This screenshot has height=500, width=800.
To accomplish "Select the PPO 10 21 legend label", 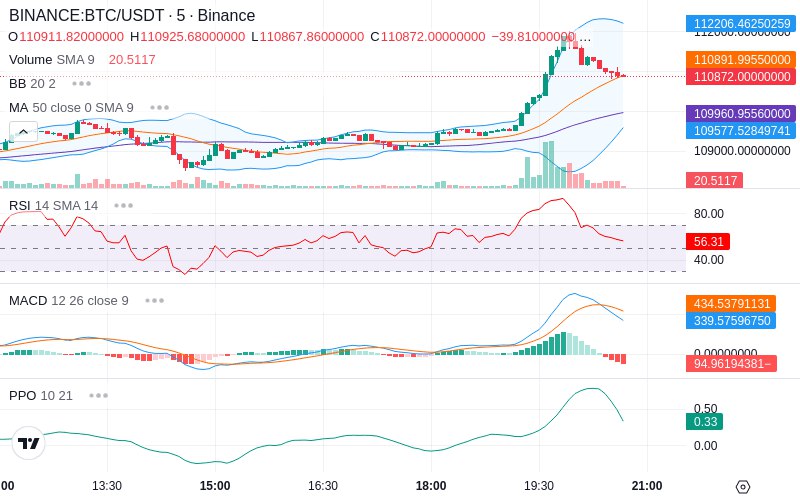I will click(41, 395).
